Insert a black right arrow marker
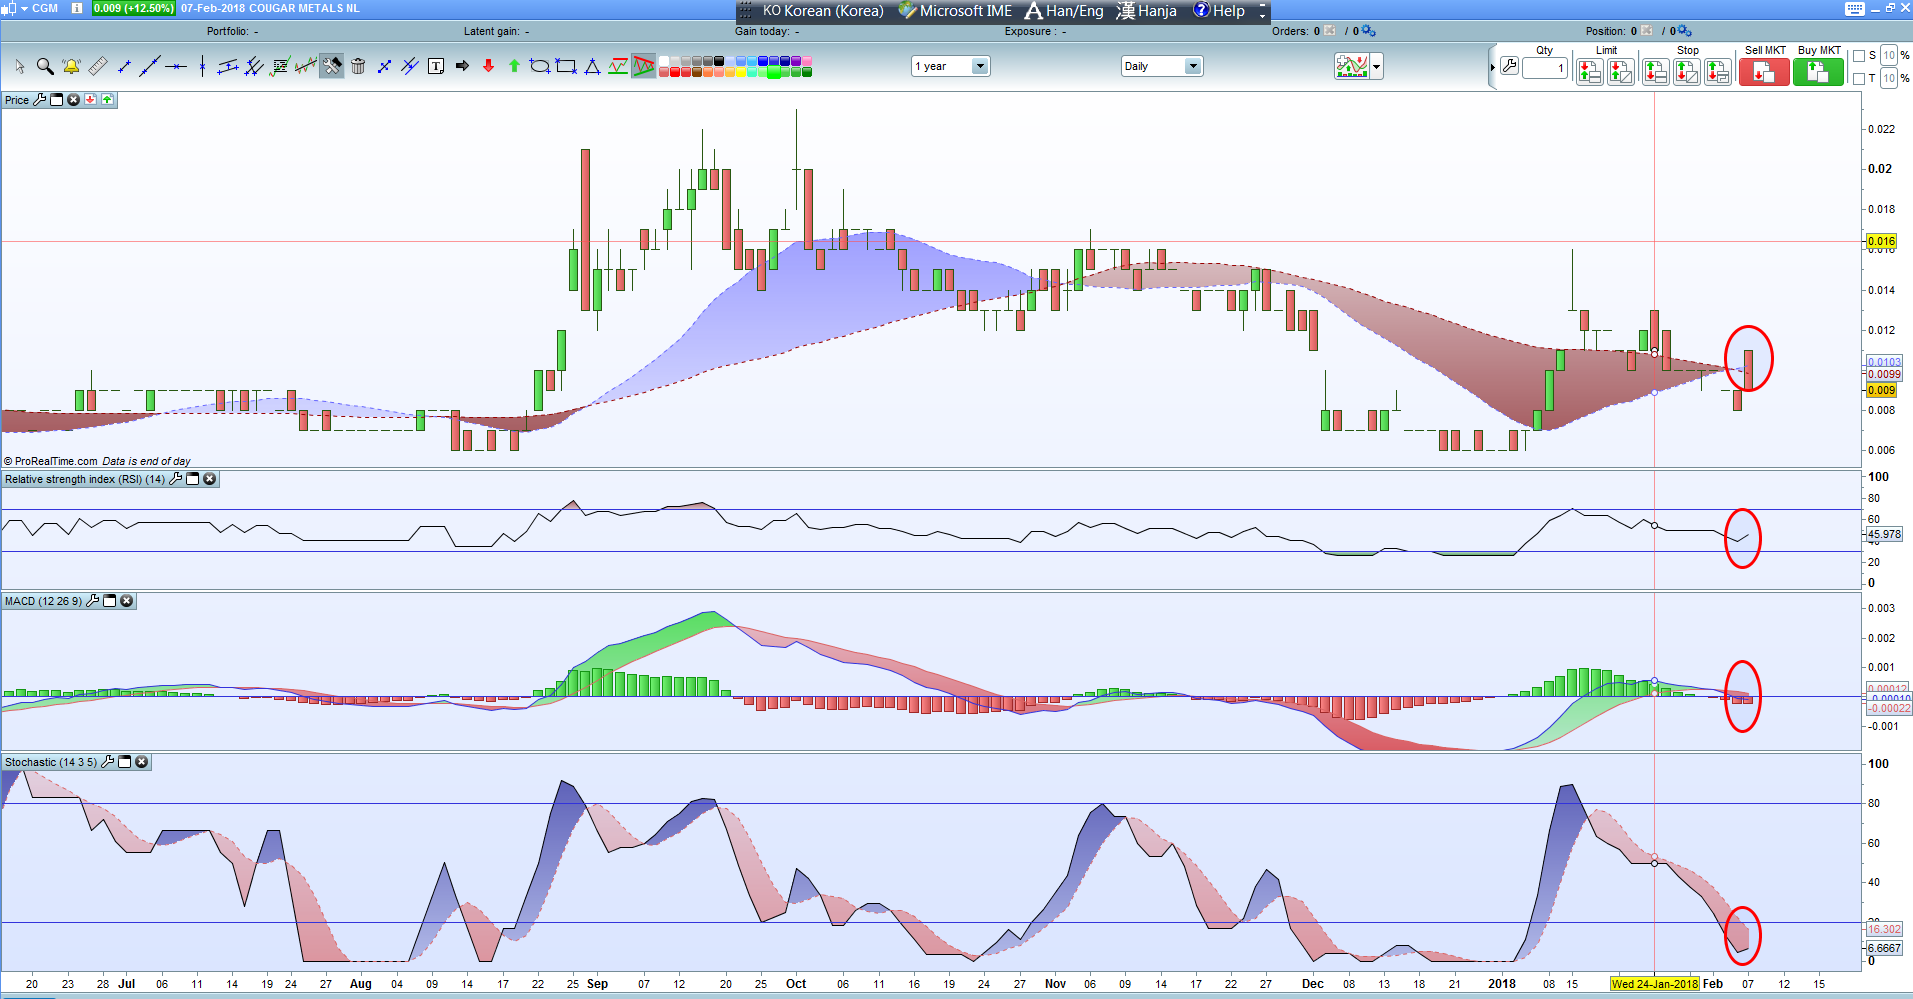 tap(462, 66)
